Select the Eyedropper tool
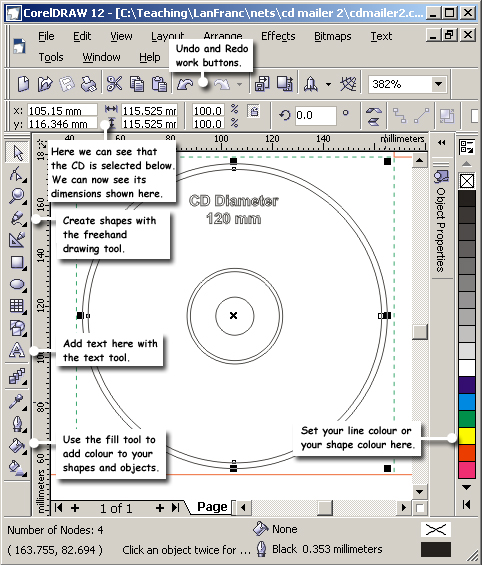 tap(17, 401)
